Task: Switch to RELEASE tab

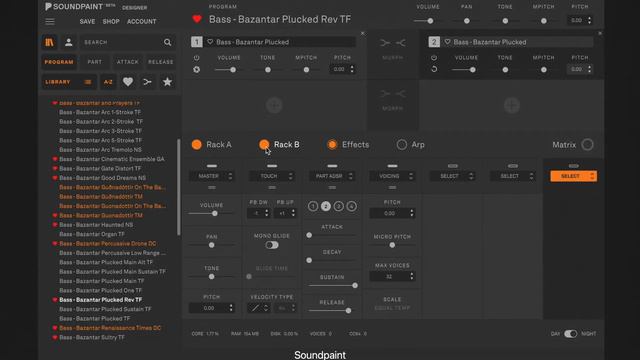Action: pyautogui.click(x=161, y=62)
